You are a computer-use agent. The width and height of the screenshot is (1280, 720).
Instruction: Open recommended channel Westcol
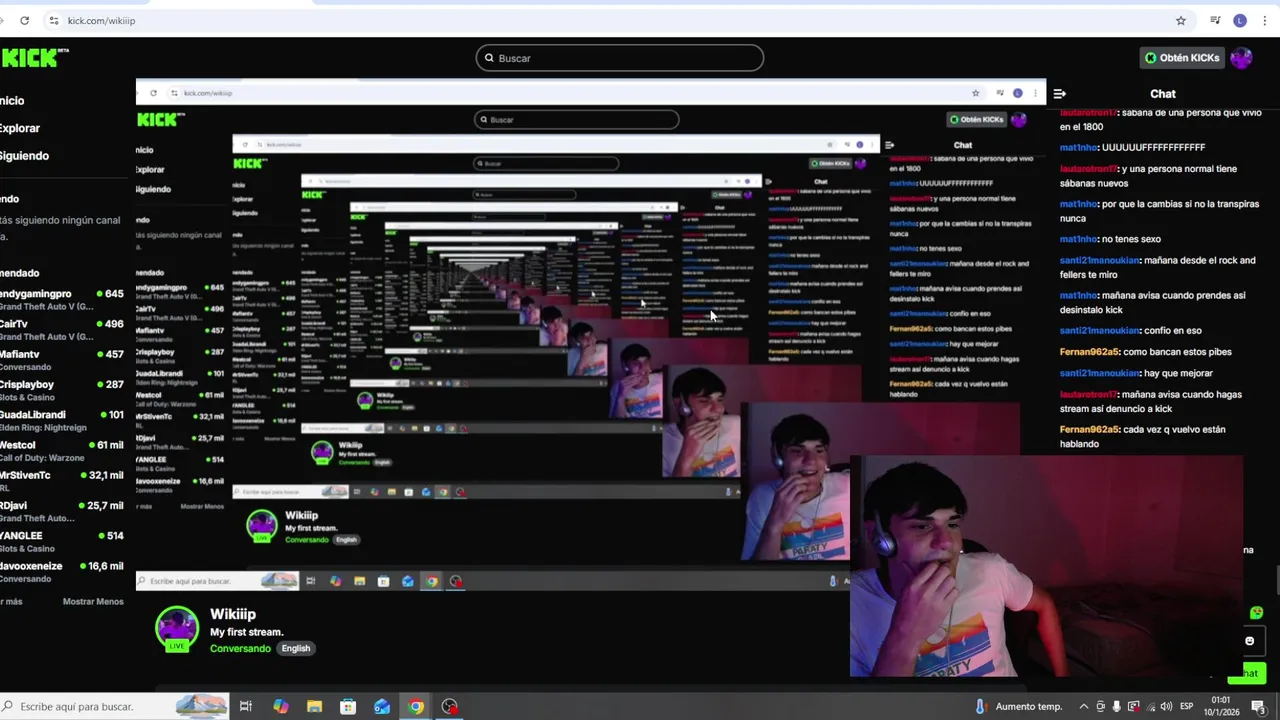(x=62, y=450)
